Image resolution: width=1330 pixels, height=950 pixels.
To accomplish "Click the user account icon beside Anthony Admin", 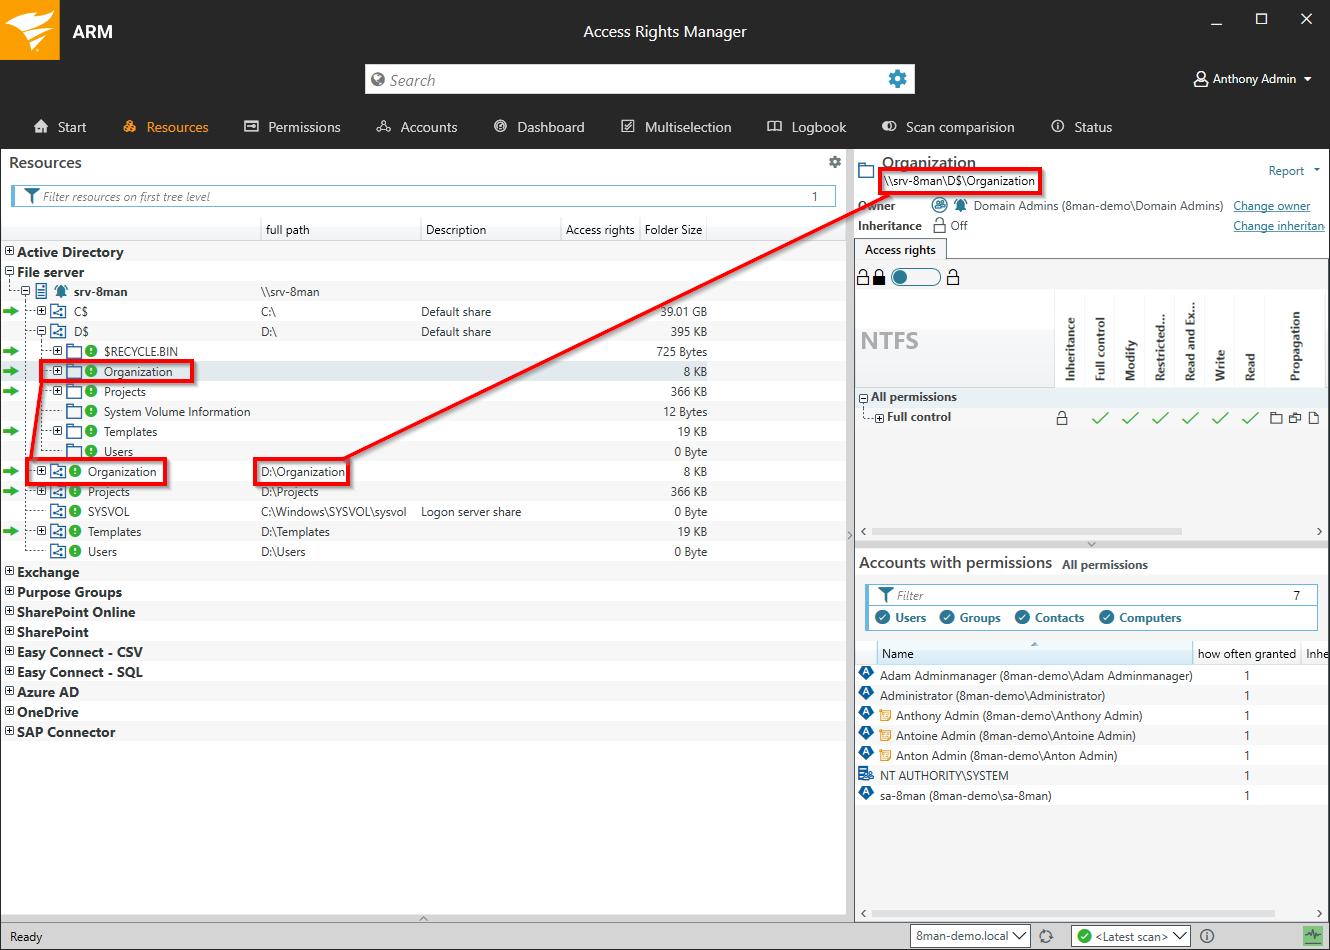I will coord(1201,79).
